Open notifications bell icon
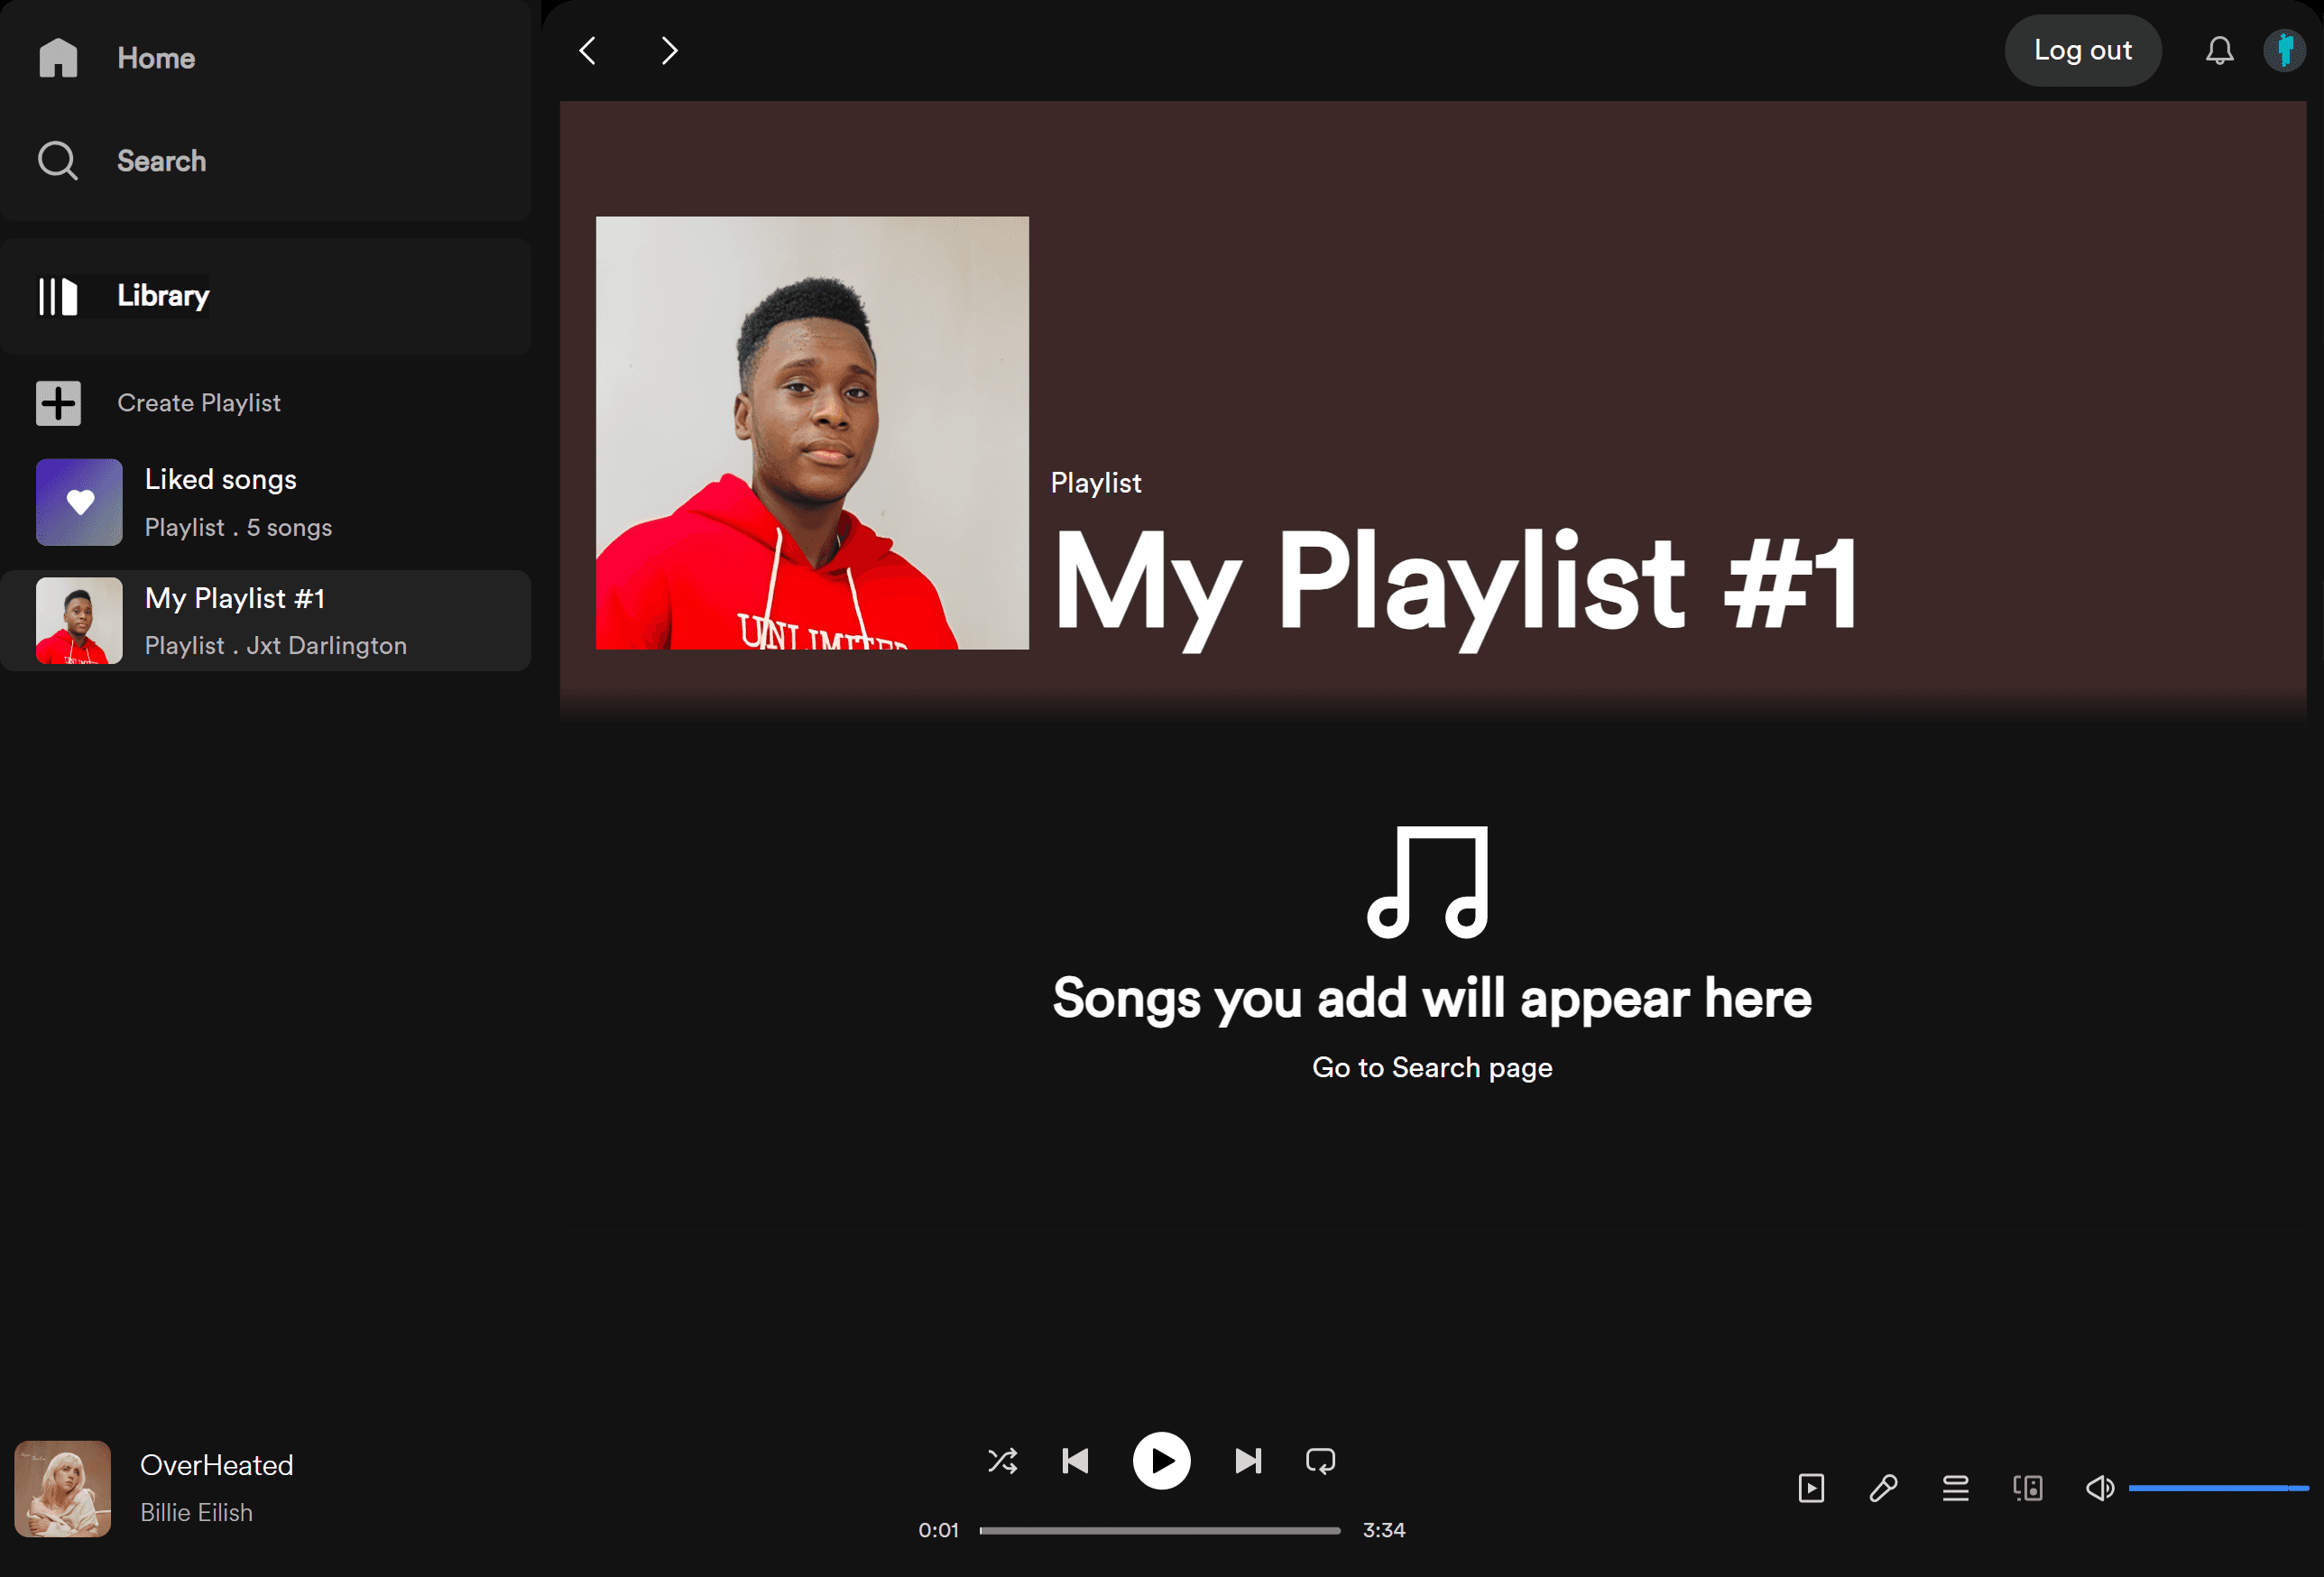The height and width of the screenshot is (1577, 2324). coord(2219,51)
